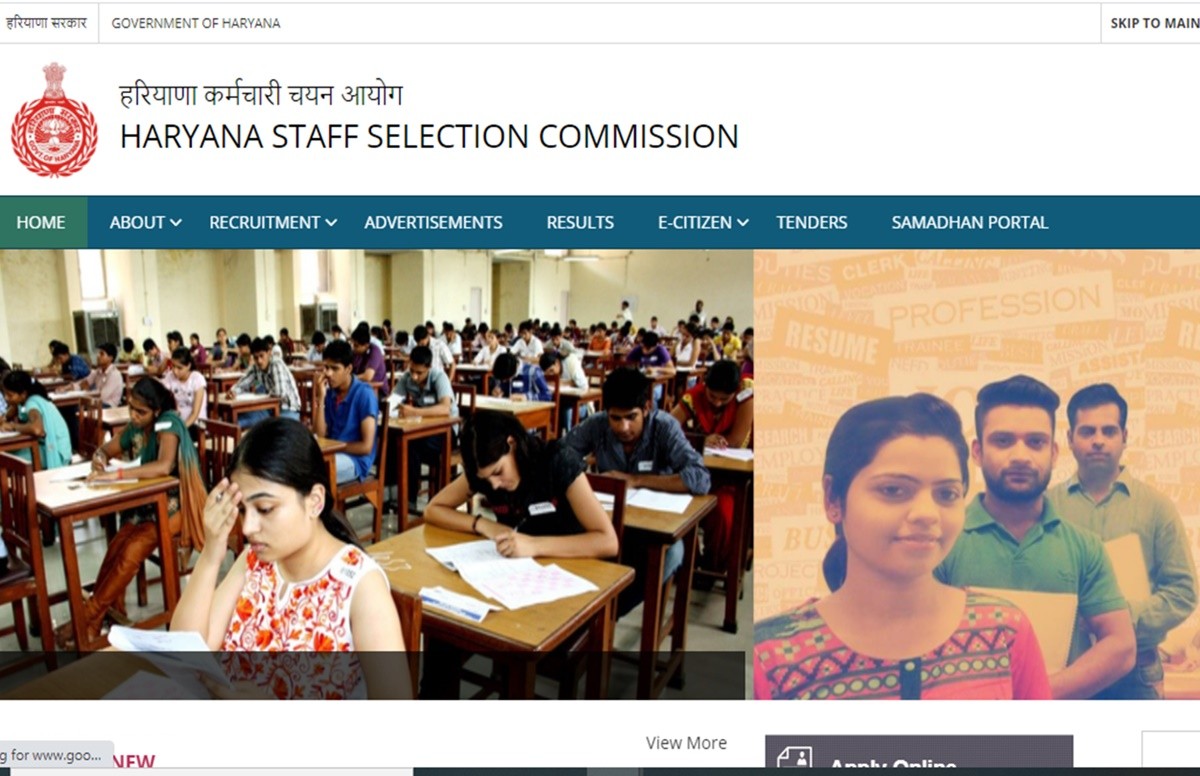
Task: Click the Apply Online form icon
Action: point(795,759)
